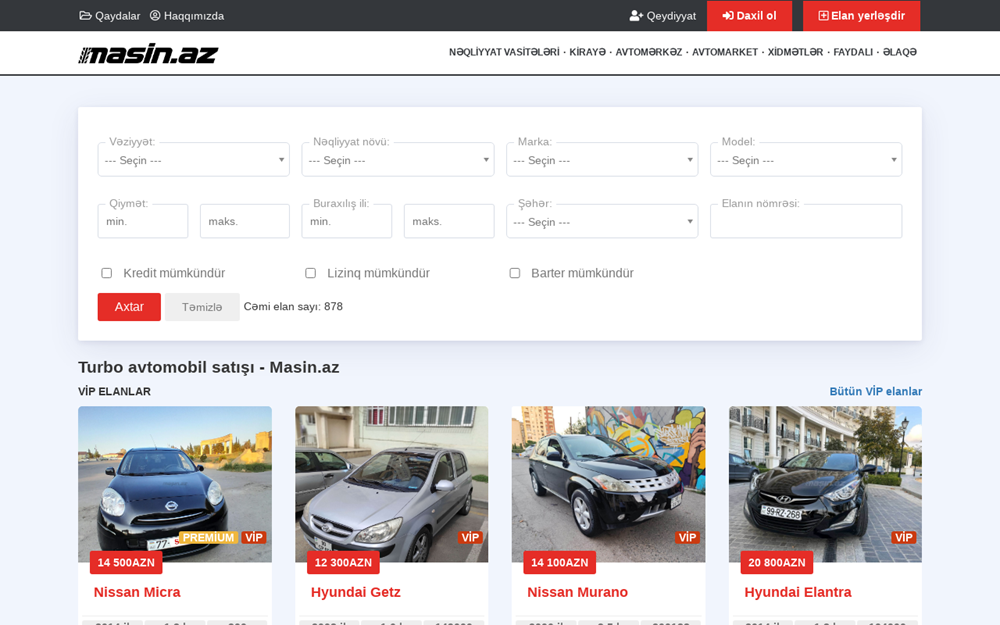Click the VİP ELANLAR heading
This screenshot has width=1000, height=625.
click(x=115, y=392)
